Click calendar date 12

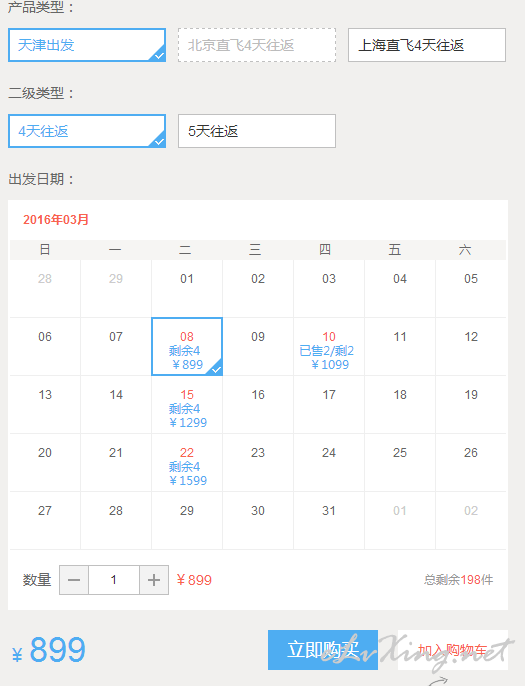[x=471, y=346]
